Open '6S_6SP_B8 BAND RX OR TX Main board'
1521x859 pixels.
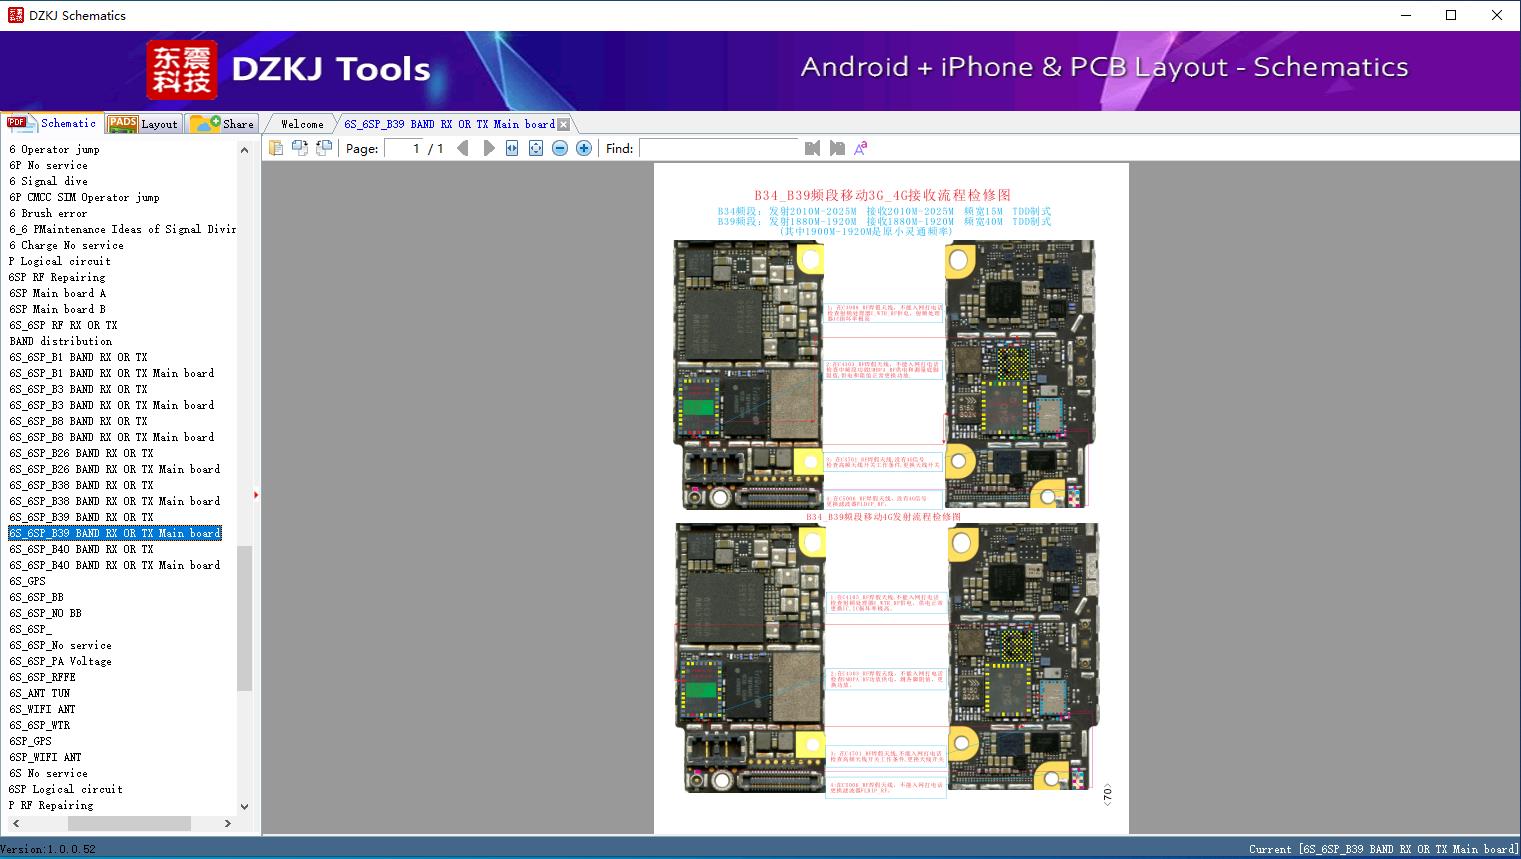(112, 437)
